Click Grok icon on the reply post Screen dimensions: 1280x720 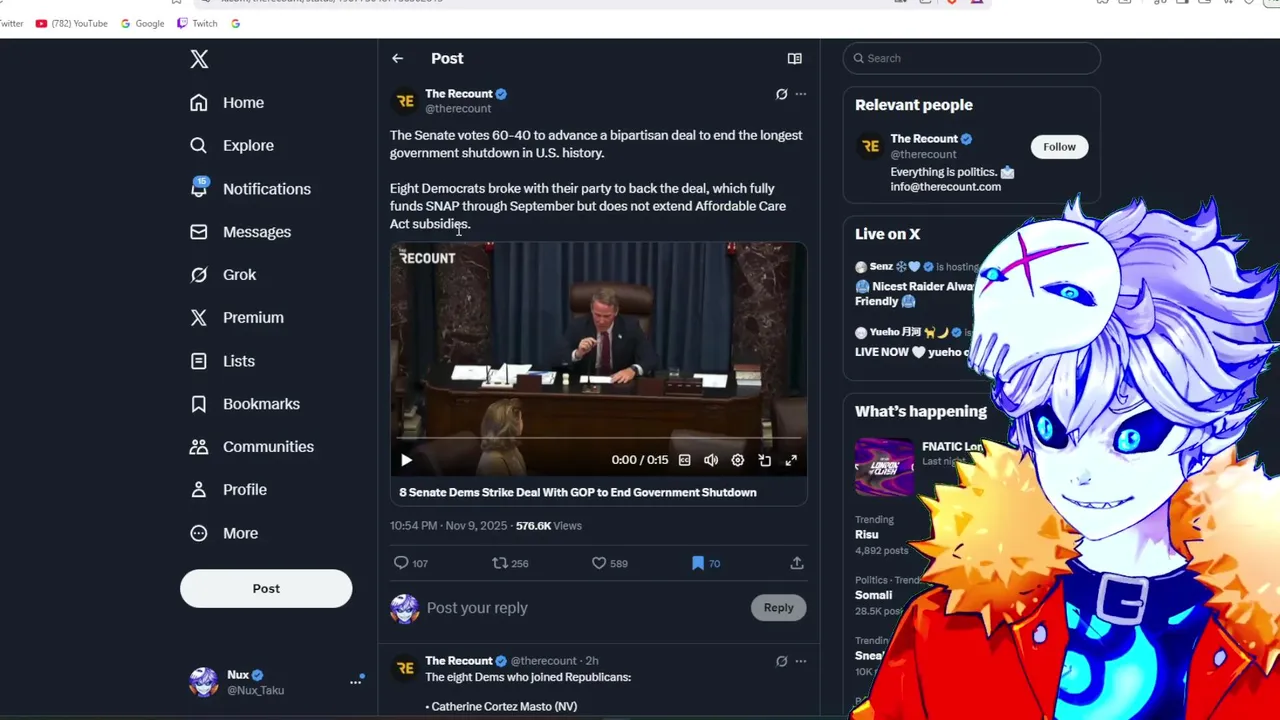tap(782, 661)
